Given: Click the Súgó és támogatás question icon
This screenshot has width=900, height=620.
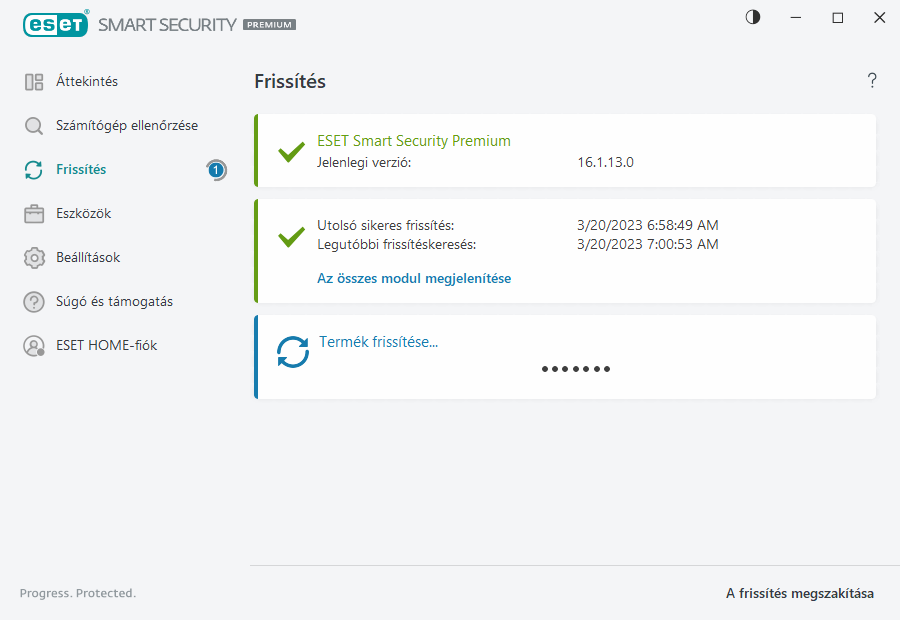Looking at the screenshot, I should (34, 302).
